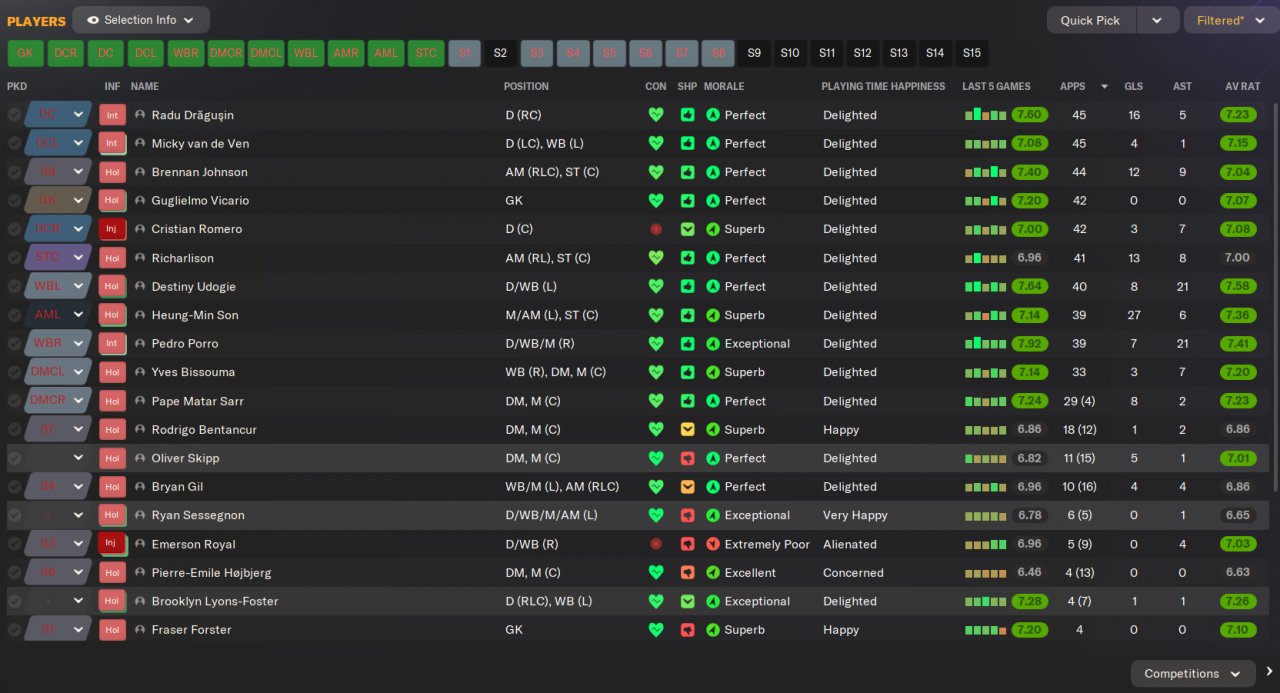
Task: Expand the arrow next to Quick Pick
Action: coord(1157,20)
